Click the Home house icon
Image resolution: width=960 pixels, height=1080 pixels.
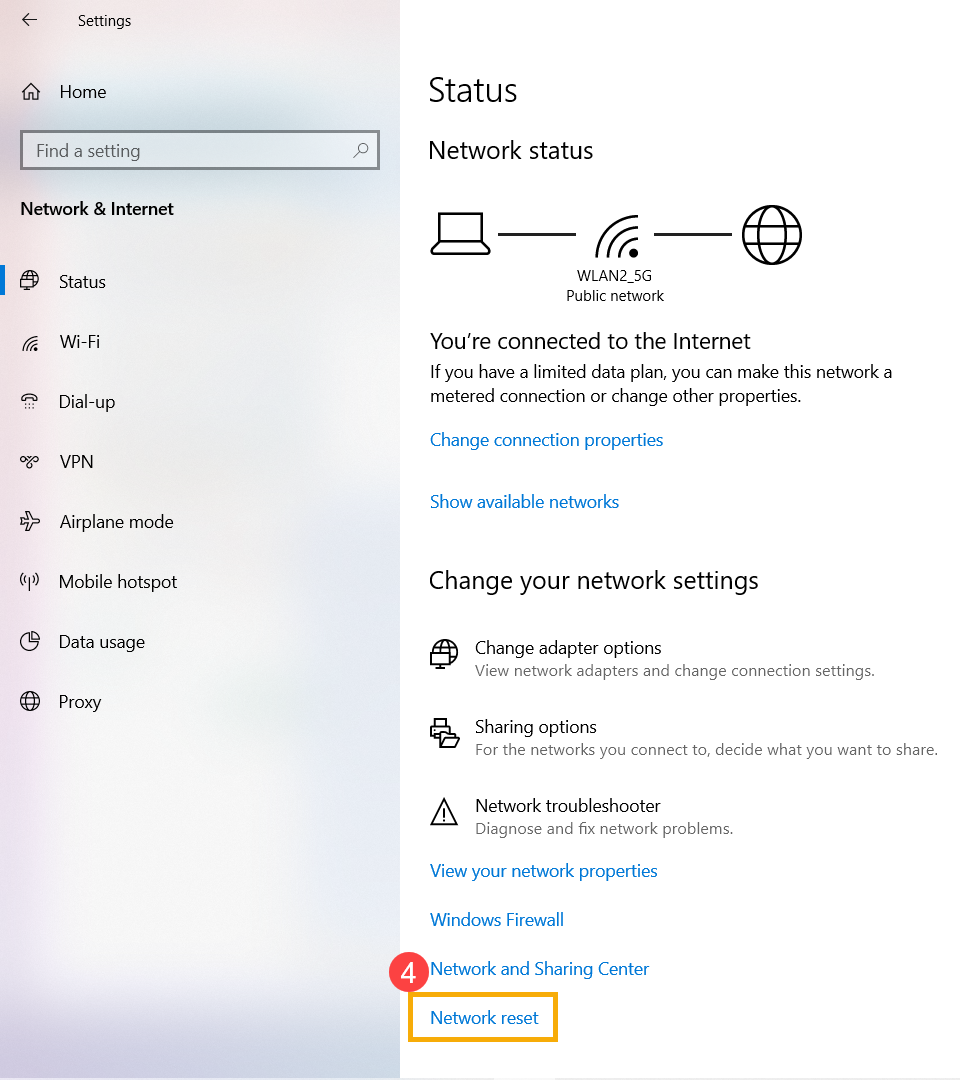coord(30,92)
